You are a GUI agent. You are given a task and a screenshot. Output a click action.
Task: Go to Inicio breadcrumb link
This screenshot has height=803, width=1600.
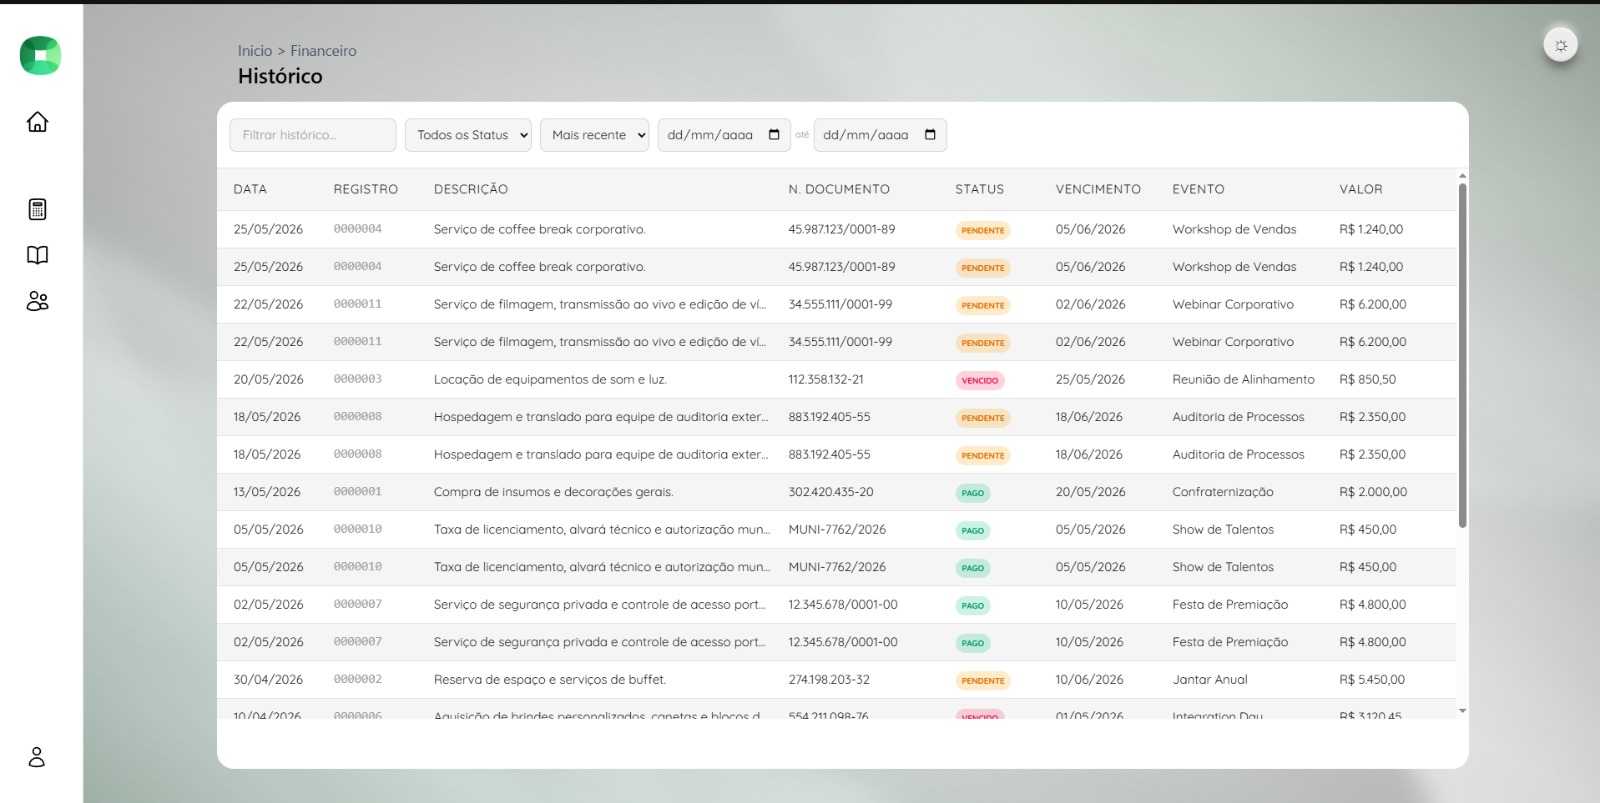pos(255,51)
